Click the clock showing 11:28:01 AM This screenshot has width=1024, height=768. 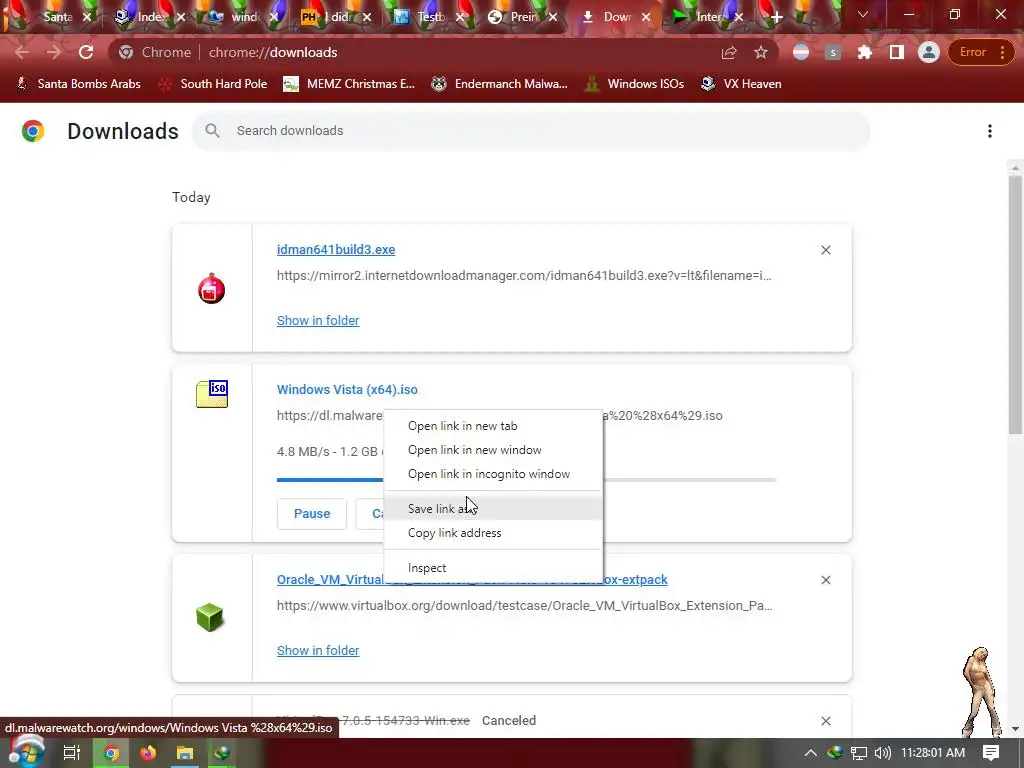[x=933, y=753]
